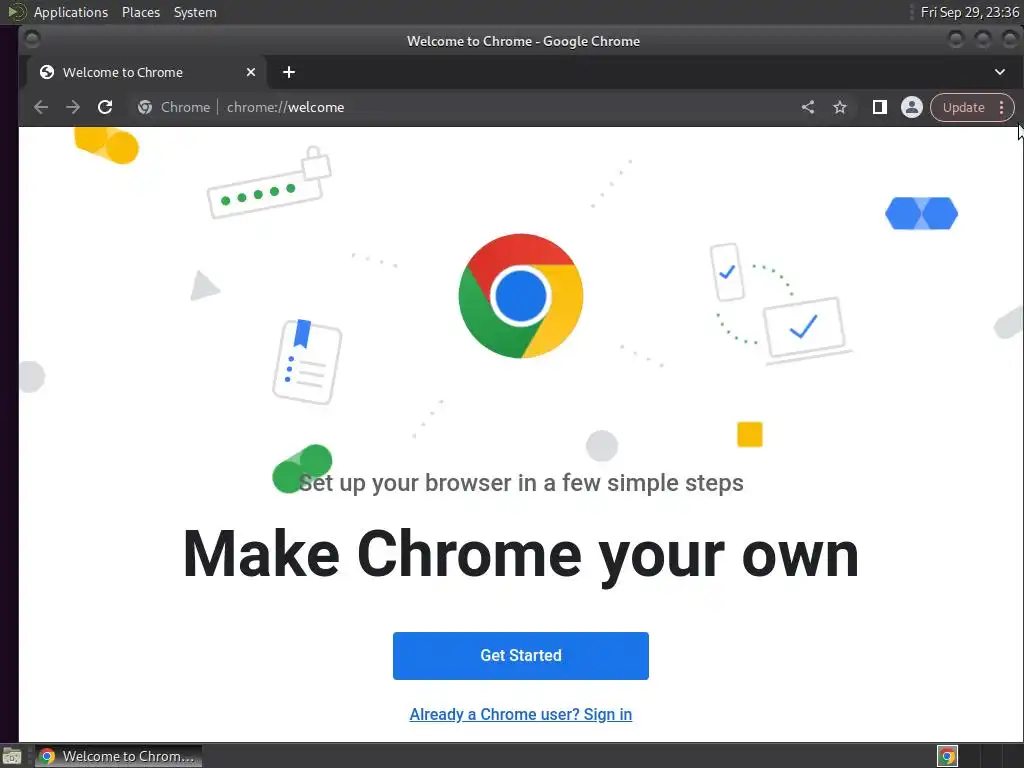Open the three-dot Chrome menu
The width and height of the screenshot is (1024, 768).
click(1002, 108)
